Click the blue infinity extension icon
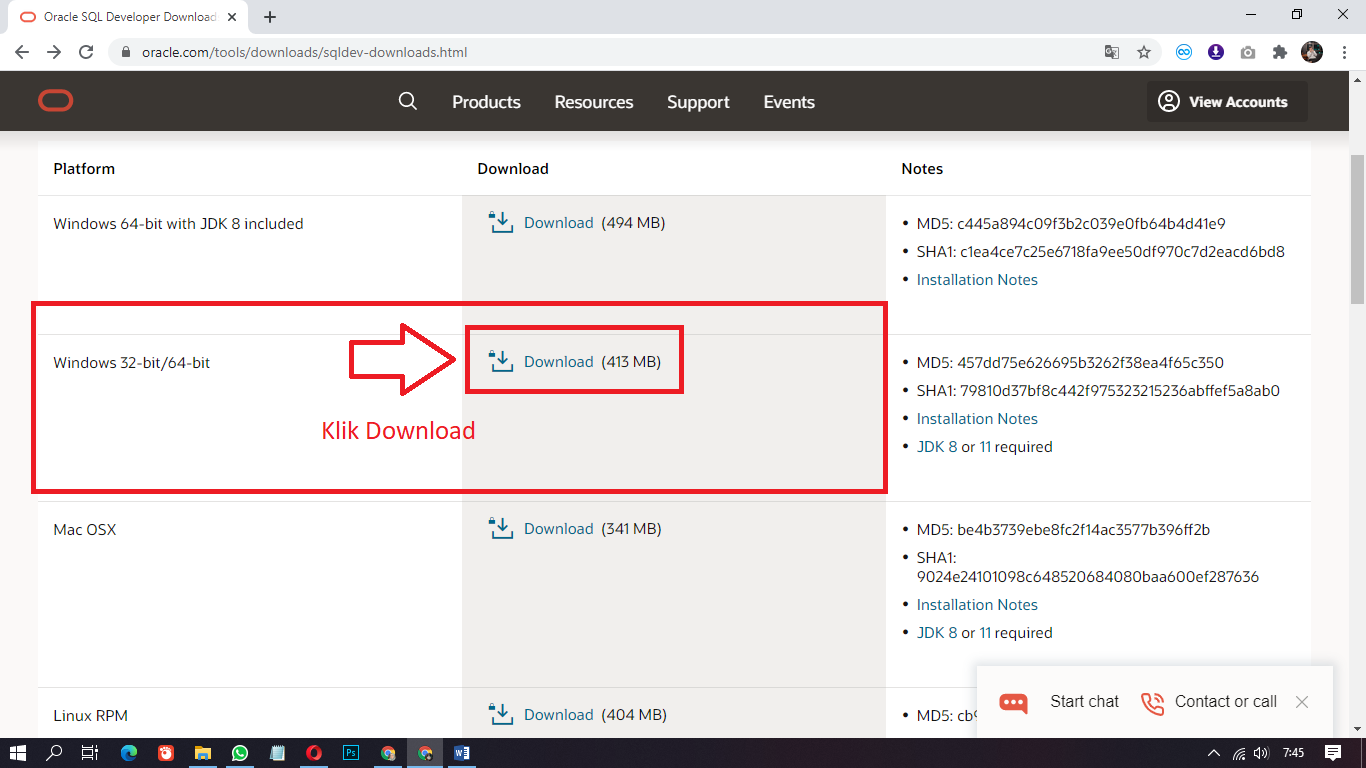Image resolution: width=1366 pixels, height=768 pixels. point(1184,52)
